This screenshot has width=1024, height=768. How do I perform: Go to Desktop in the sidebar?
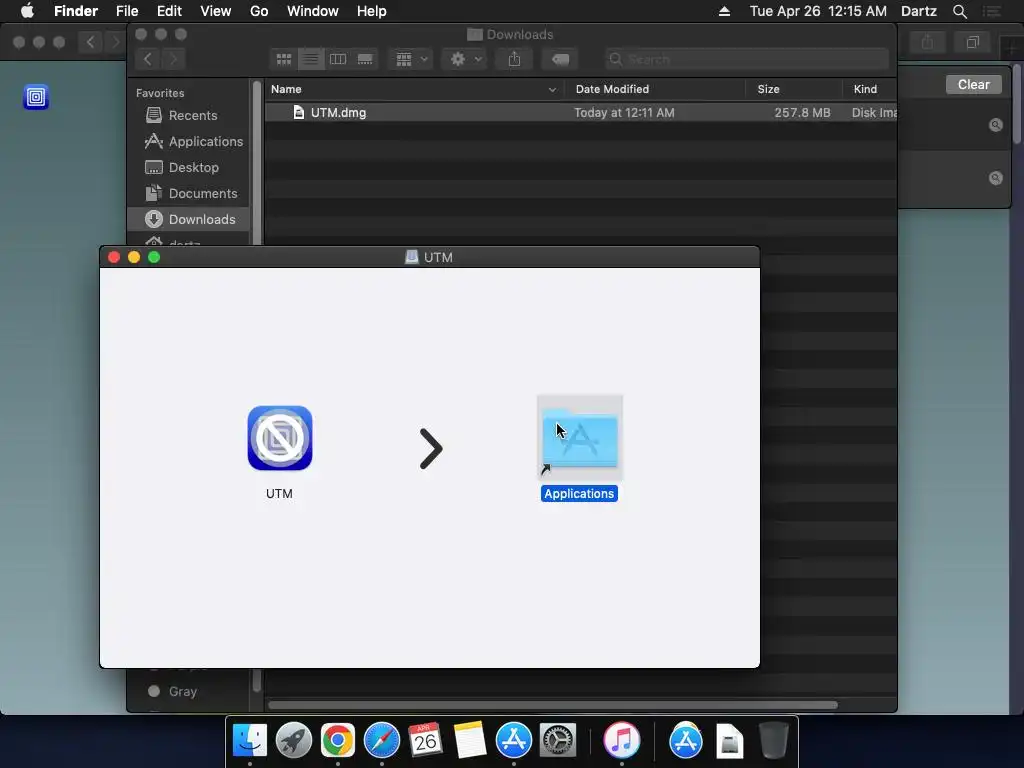(182, 168)
